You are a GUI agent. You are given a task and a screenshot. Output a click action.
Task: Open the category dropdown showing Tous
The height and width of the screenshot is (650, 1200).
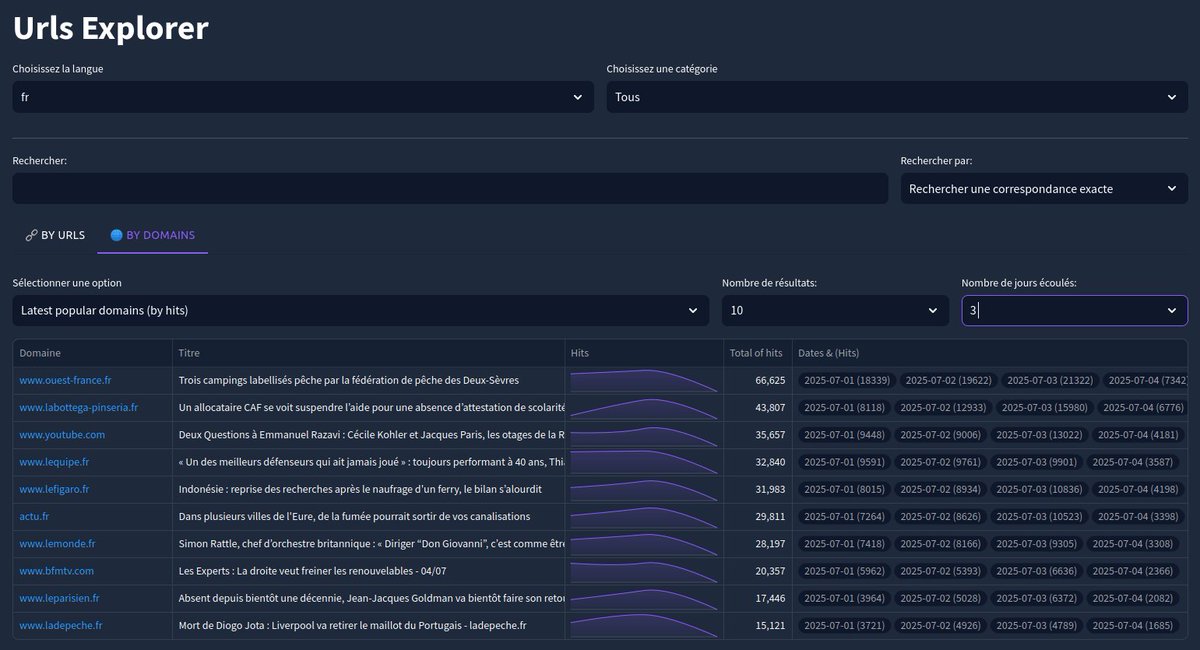tap(897, 97)
